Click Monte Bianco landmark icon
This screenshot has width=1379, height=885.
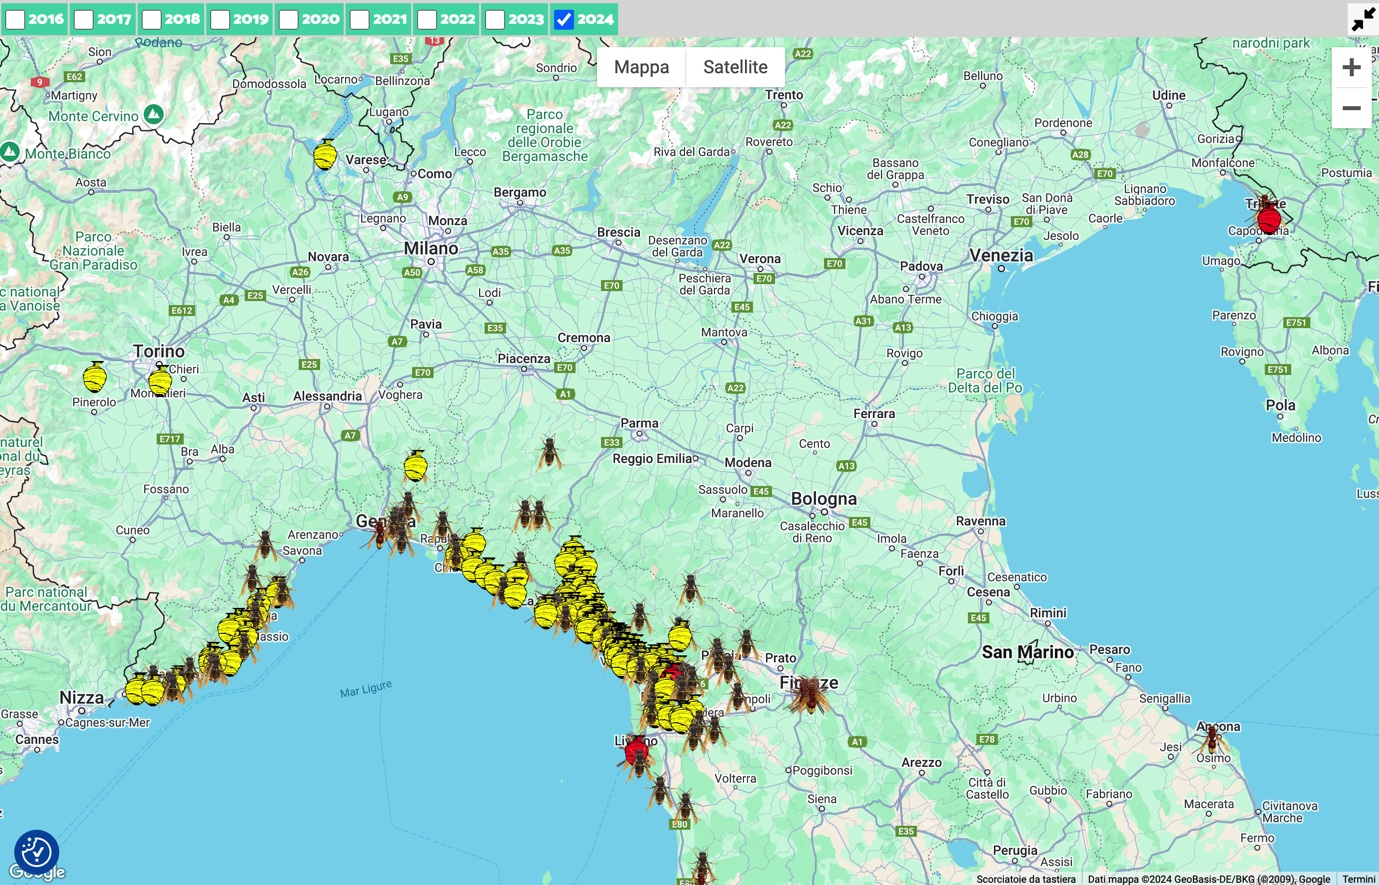tap(10, 152)
